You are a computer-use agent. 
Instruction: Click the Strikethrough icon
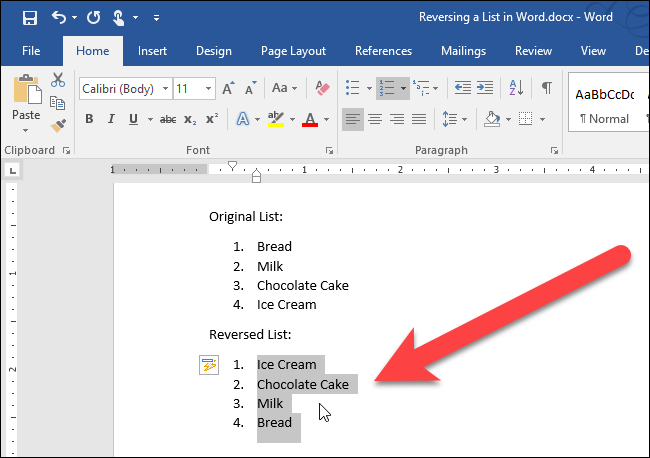tap(167, 120)
